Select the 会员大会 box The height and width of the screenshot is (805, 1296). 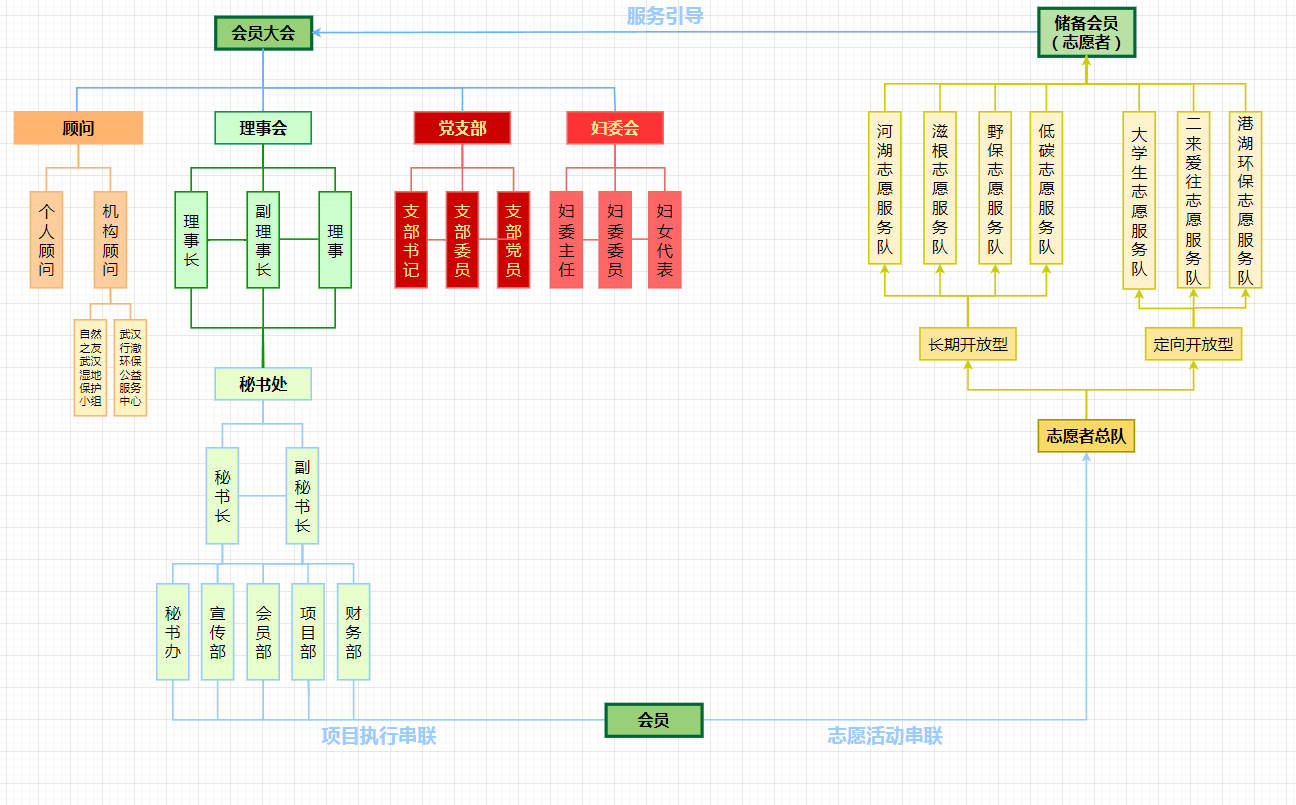click(x=263, y=32)
